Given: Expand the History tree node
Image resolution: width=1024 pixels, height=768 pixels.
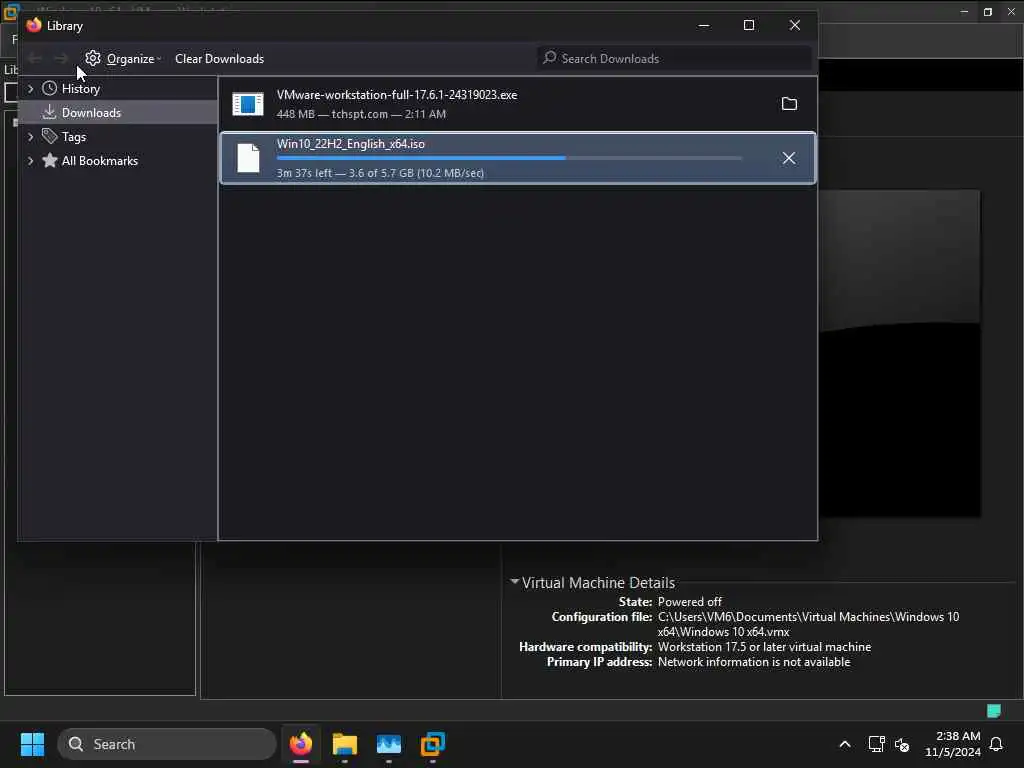Looking at the screenshot, I should [x=30, y=88].
